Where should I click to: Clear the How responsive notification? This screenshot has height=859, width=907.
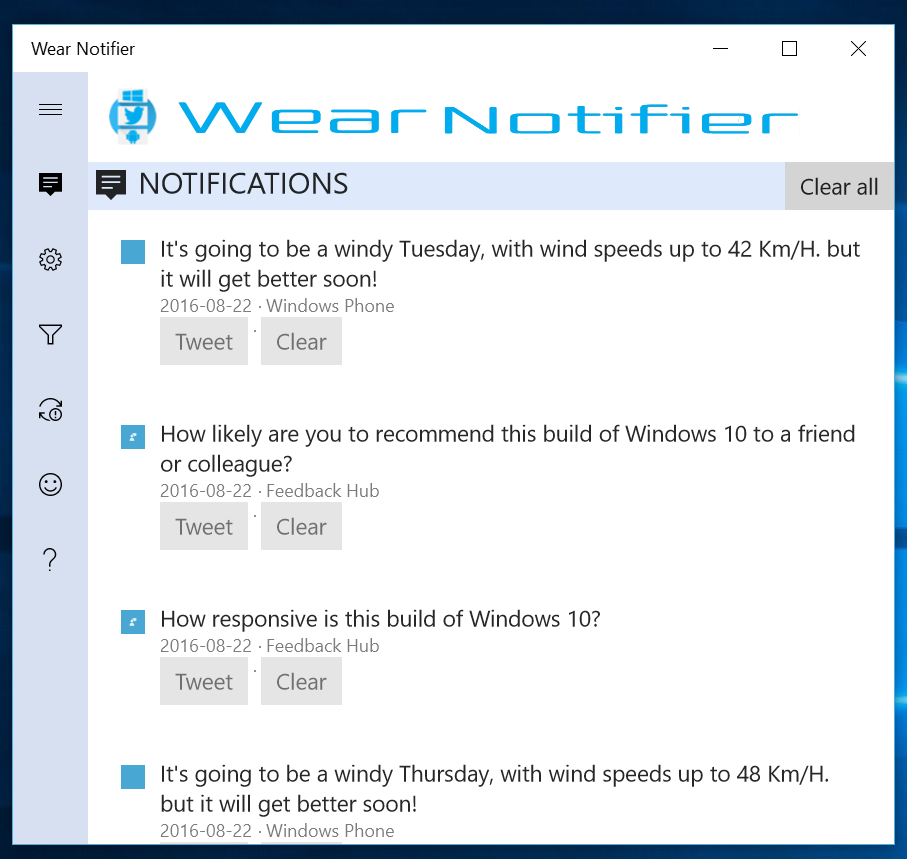(301, 681)
